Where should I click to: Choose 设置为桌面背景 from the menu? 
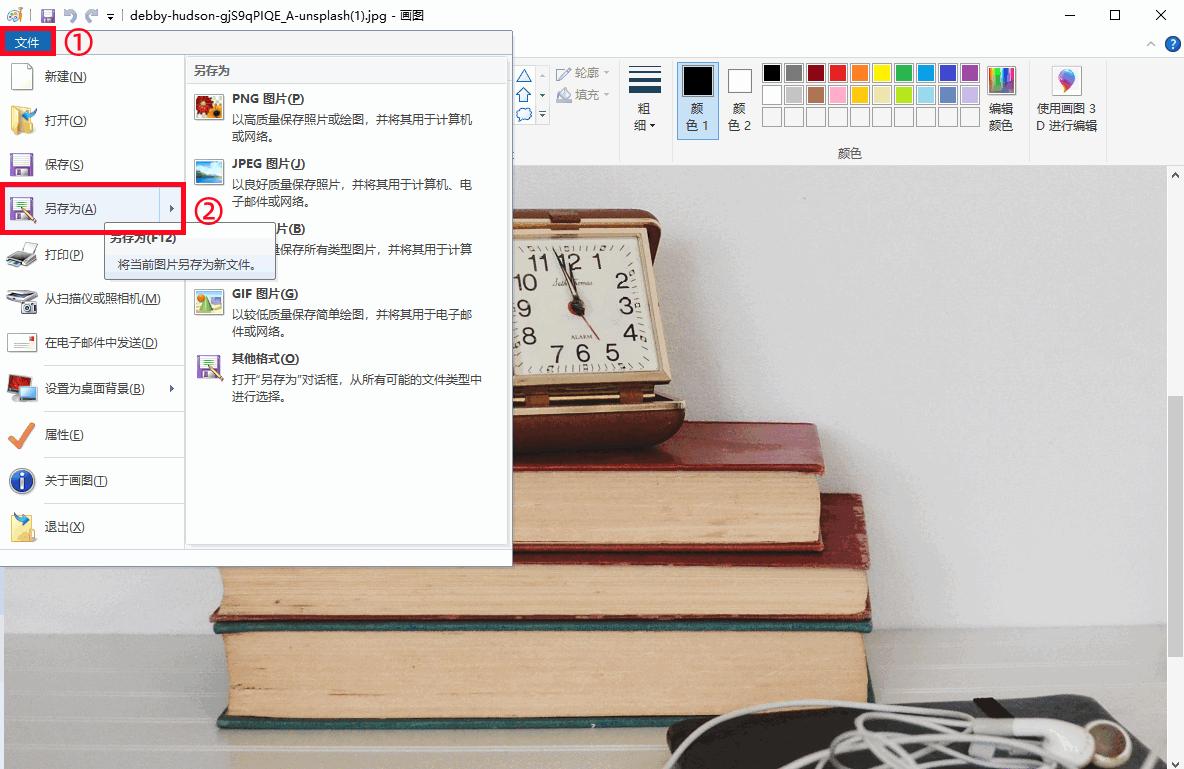[x=93, y=388]
